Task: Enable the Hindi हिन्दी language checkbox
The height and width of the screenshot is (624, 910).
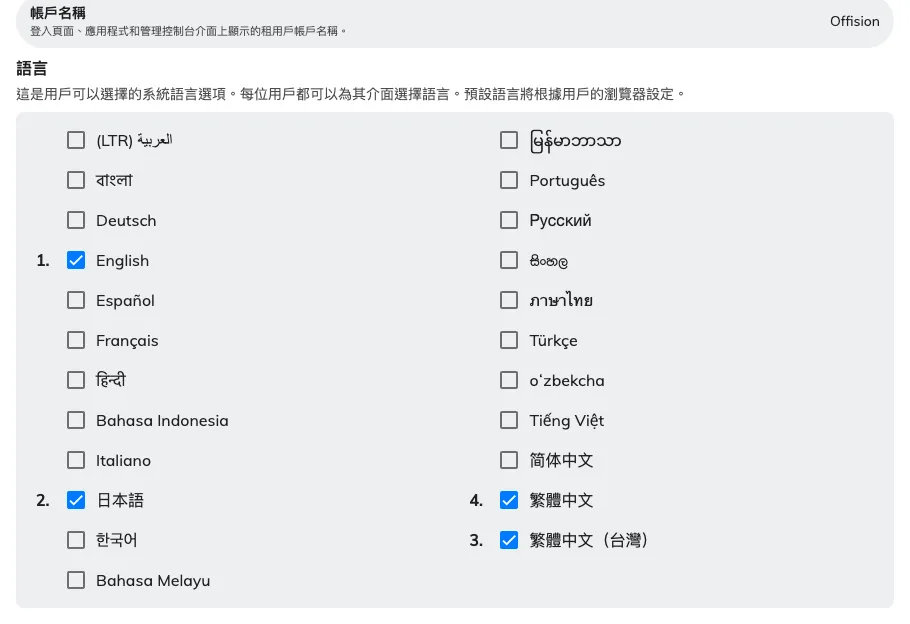Action: click(76, 380)
